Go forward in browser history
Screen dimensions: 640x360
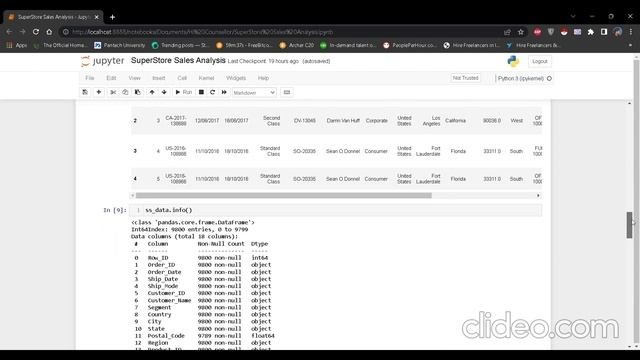pos(22,32)
